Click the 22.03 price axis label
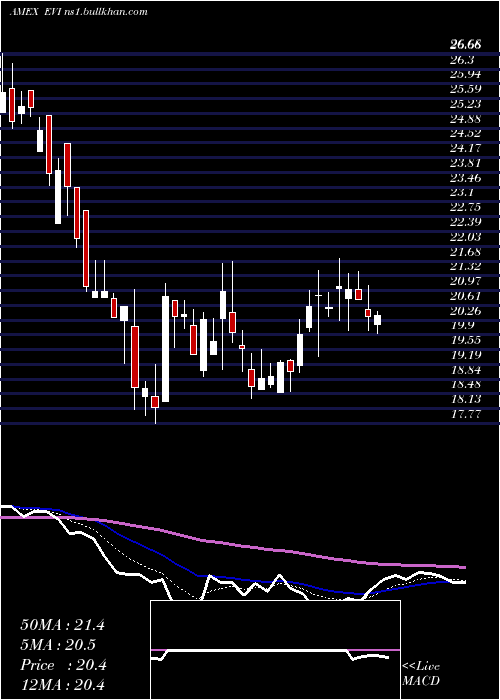 coord(466,237)
